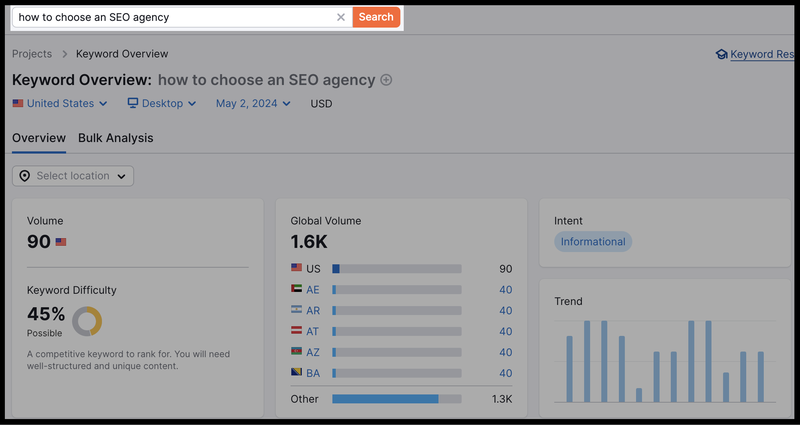Click the 40 volume value in AE row

pyautogui.click(x=506, y=290)
